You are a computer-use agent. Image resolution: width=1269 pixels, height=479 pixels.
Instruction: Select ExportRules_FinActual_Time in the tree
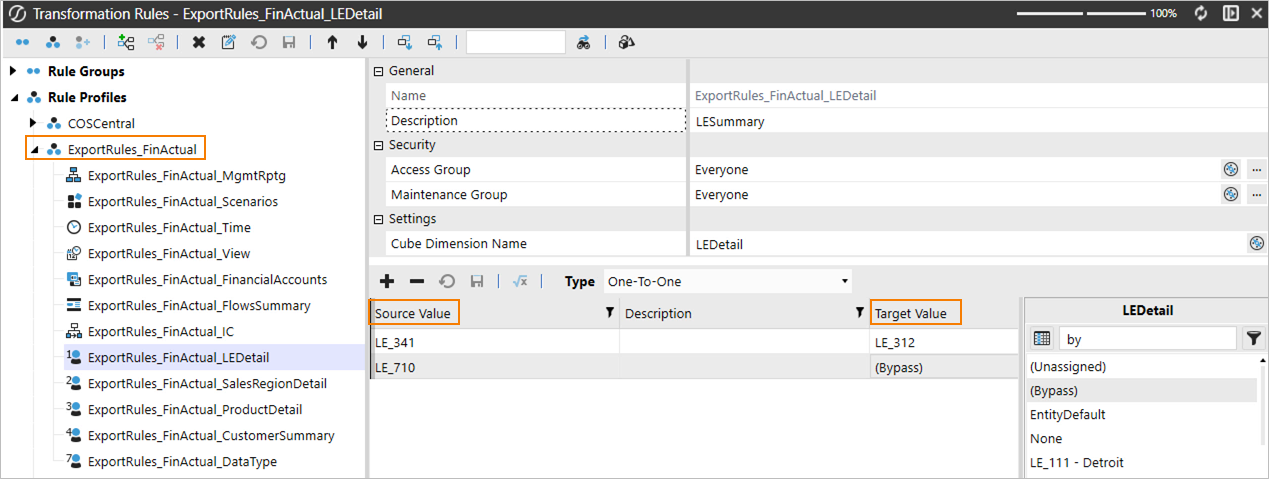point(169,227)
